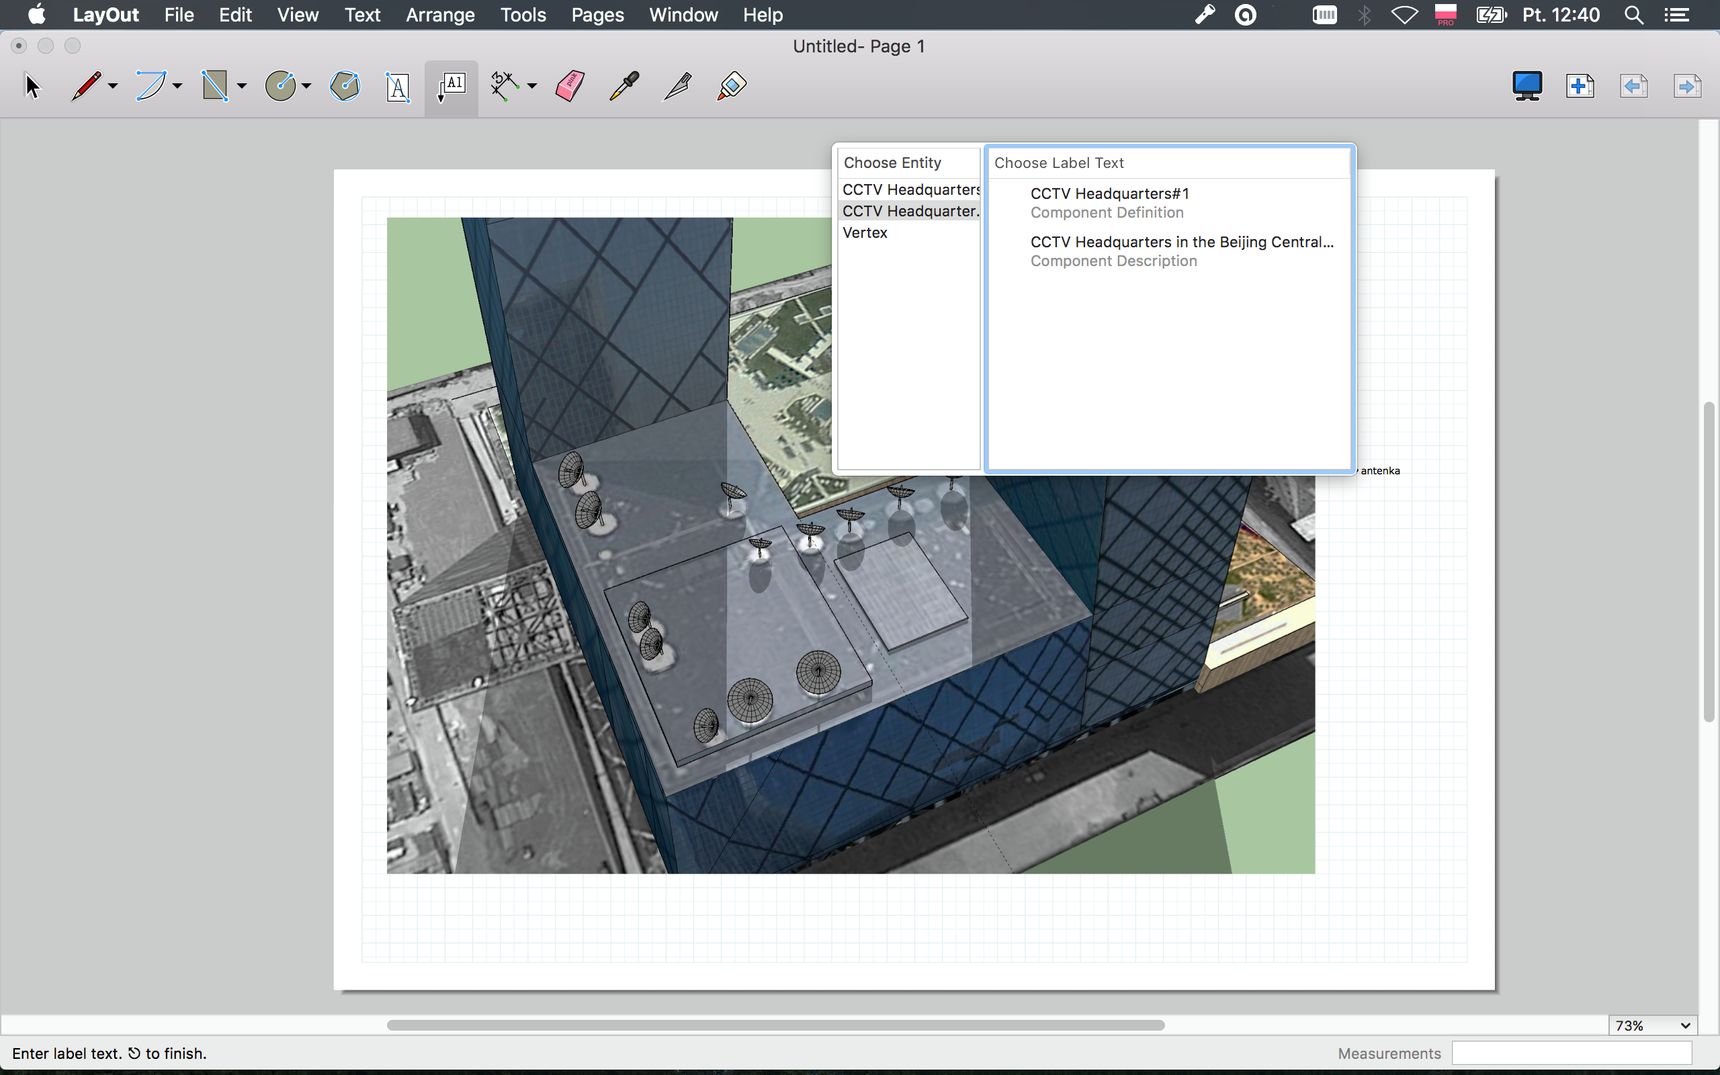
Task: Select the Split knife tool
Action: pos(678,87)
